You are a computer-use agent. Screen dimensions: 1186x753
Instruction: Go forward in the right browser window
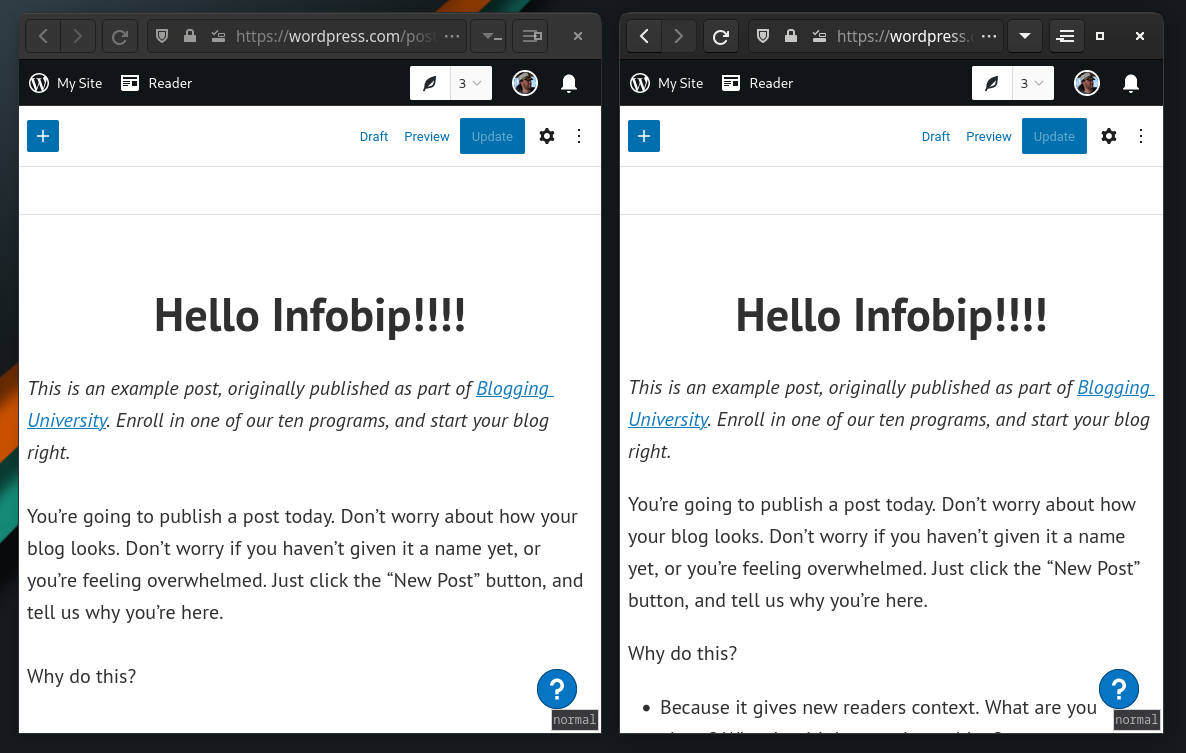click(678, 36)
